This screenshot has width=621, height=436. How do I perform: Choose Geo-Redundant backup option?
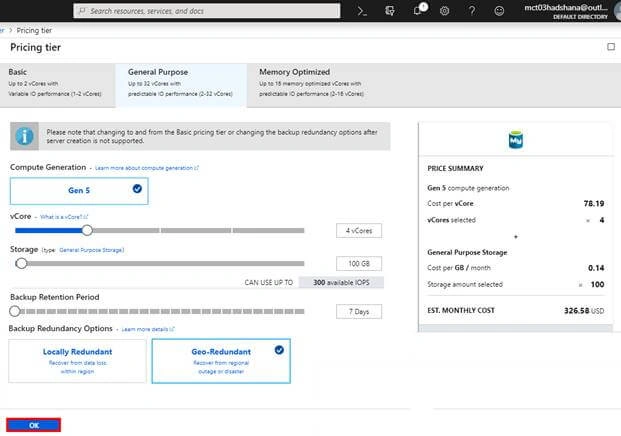tap(221, 361)
